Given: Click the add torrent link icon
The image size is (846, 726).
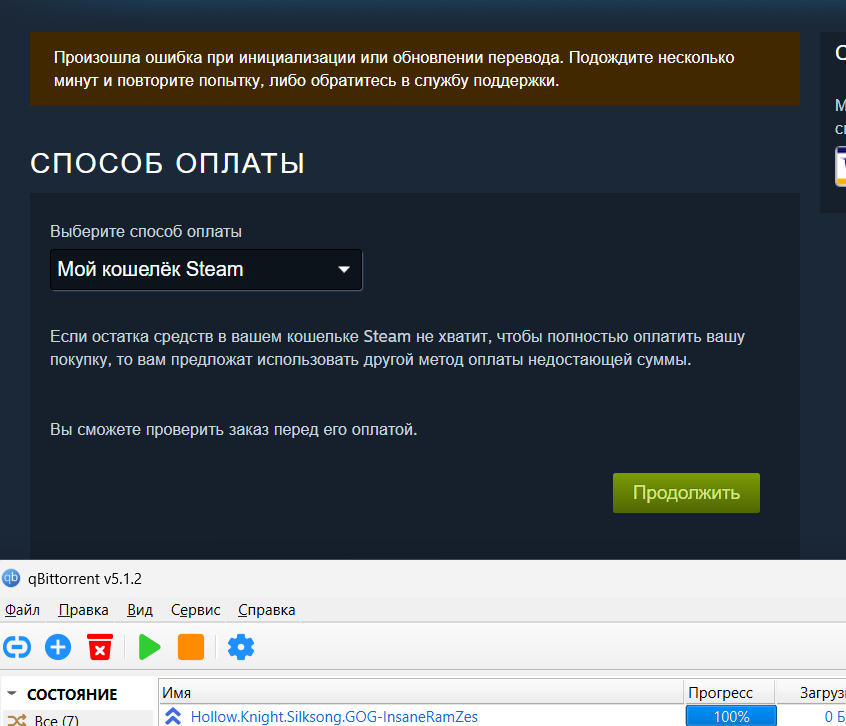Looking at the screenshot, I should pos(15,647).
